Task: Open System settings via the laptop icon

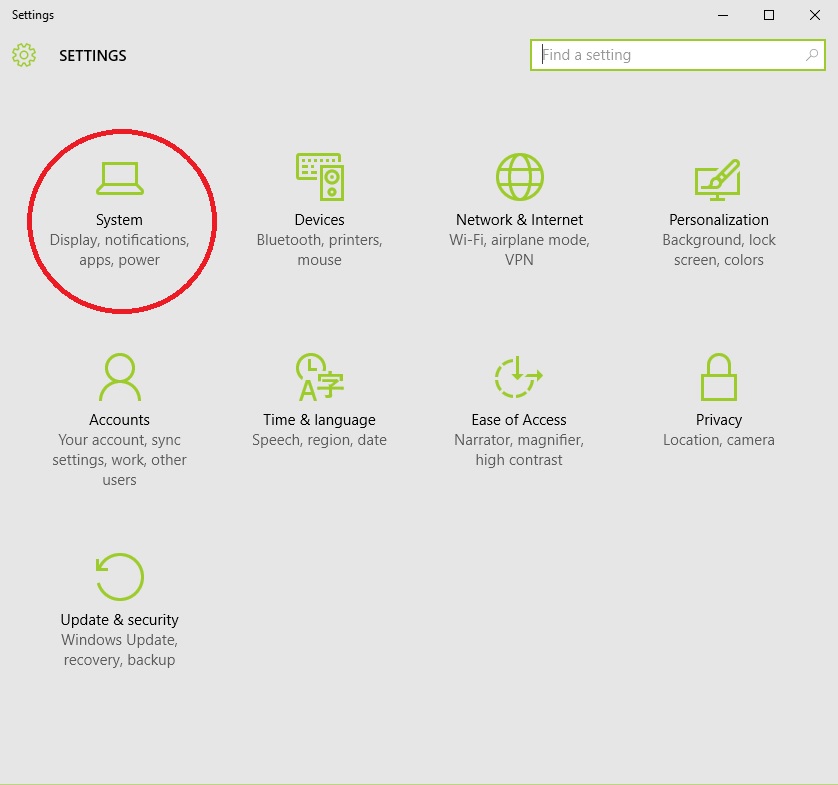Action: point(120,178)
